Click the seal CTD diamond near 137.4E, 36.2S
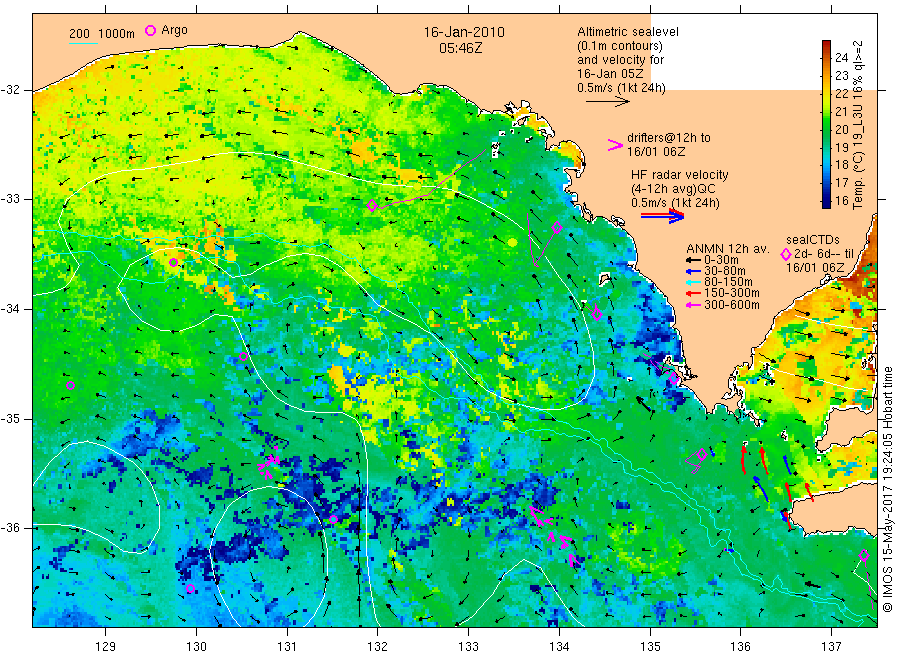 864,555
